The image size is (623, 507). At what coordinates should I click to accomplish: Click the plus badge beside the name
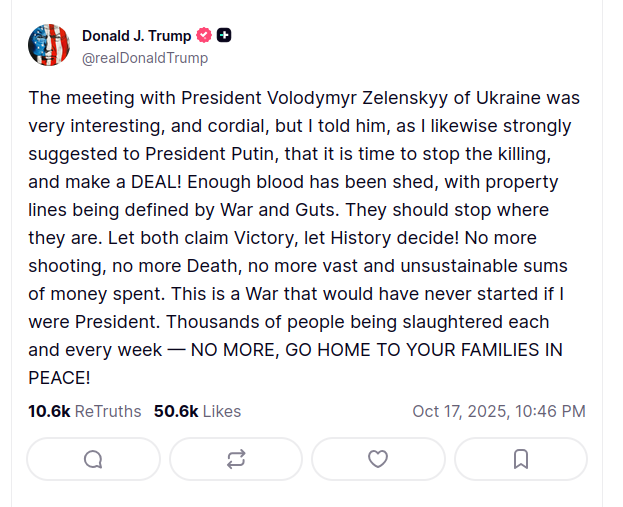pos(224,36)
